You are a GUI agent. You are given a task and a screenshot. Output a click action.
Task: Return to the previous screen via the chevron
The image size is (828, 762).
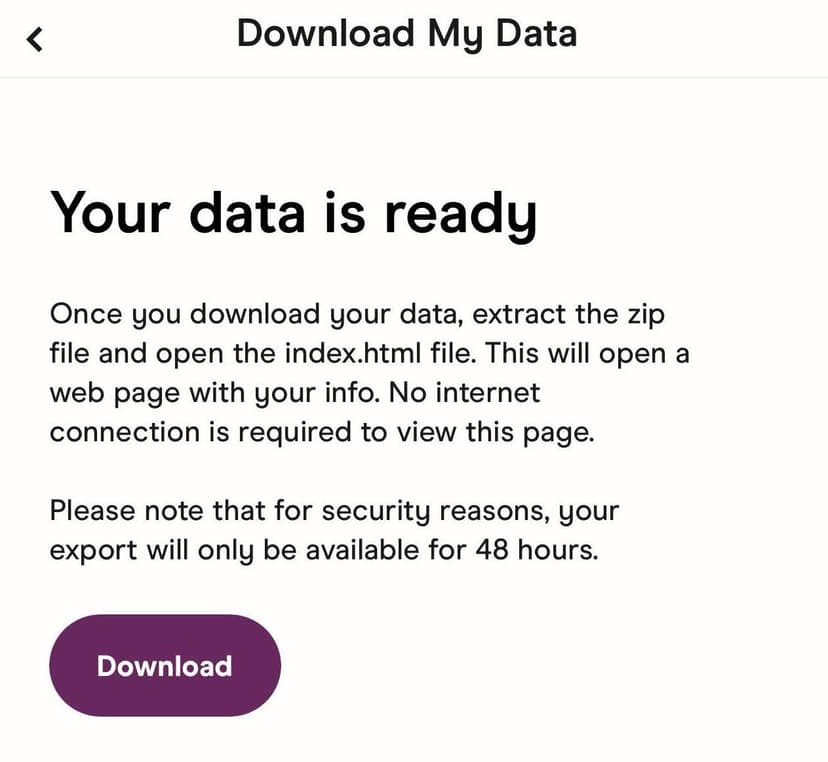point(35,40)
